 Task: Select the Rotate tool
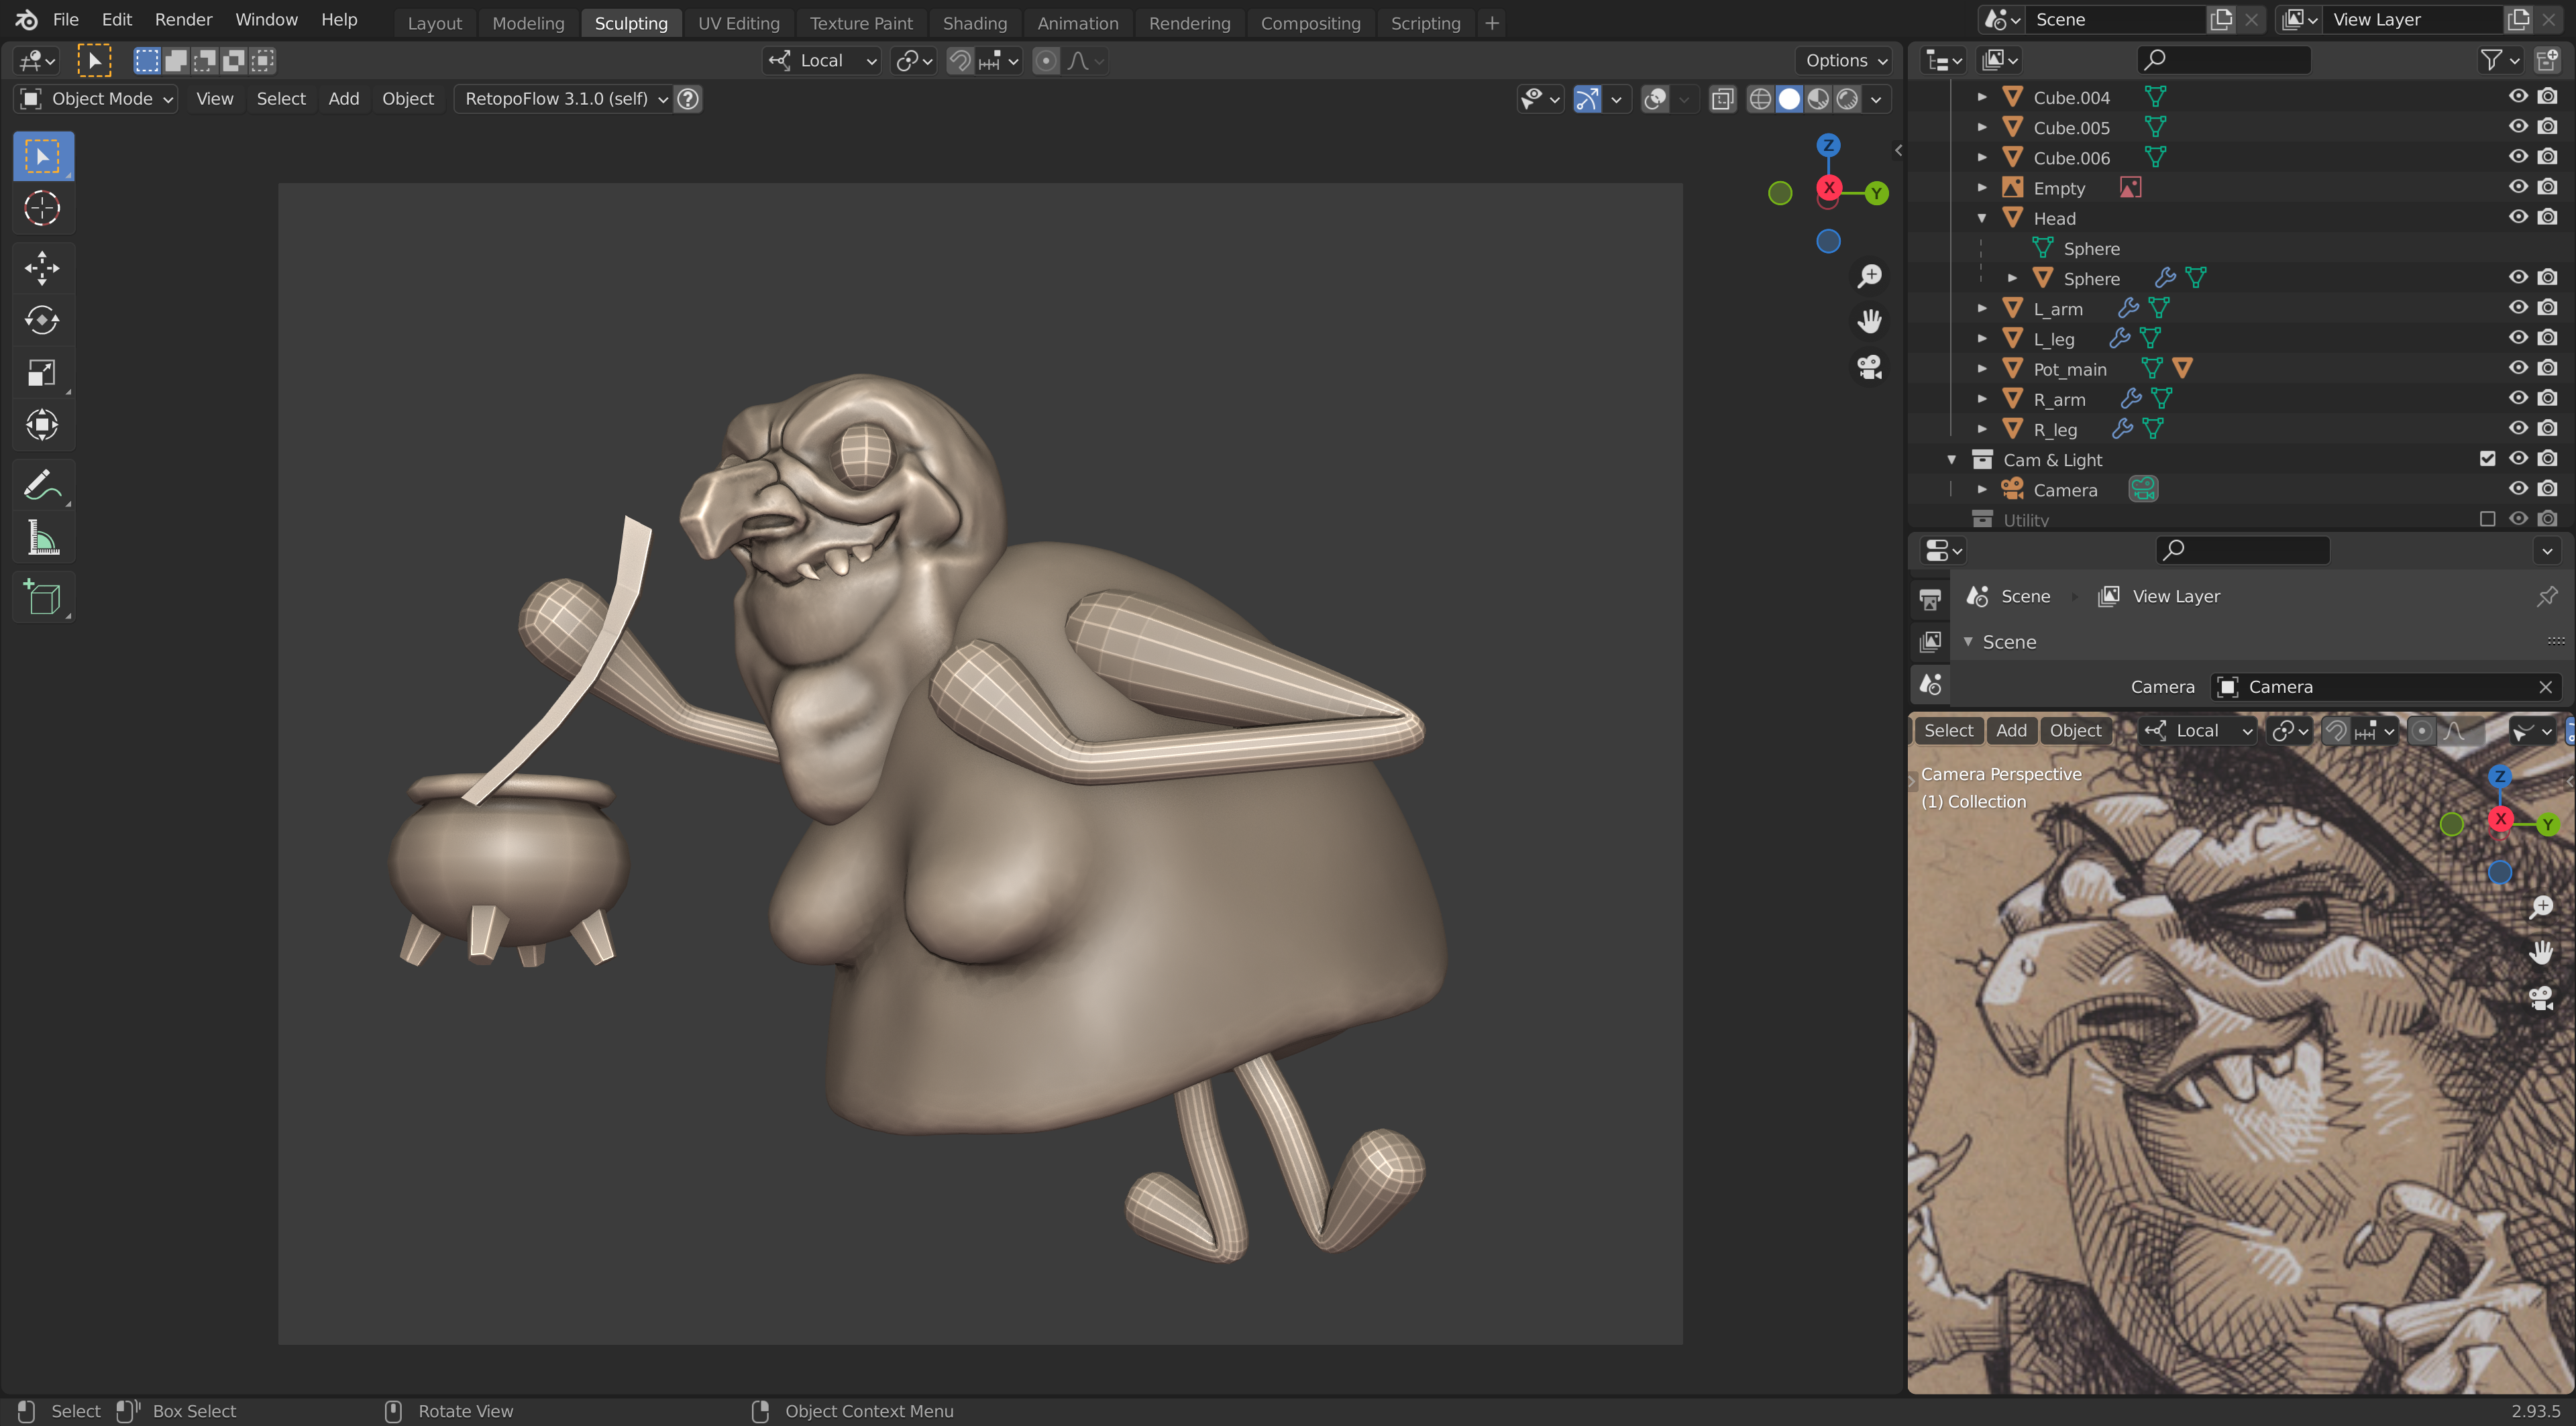(42, 320)
